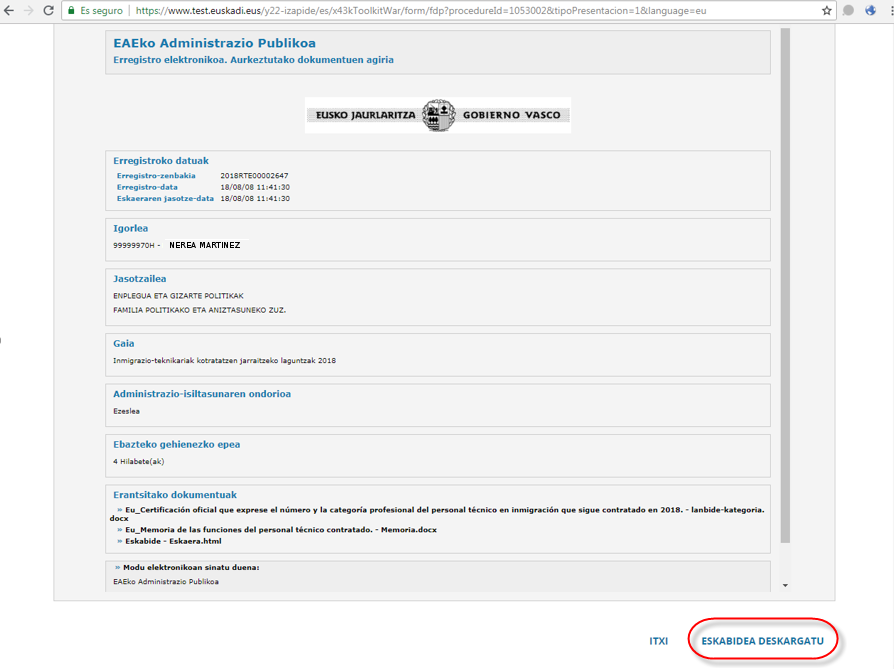
Task: Click the Eusko Jaurlaritza Gobierno Vasco logo
Action: (x=438, y=115)
